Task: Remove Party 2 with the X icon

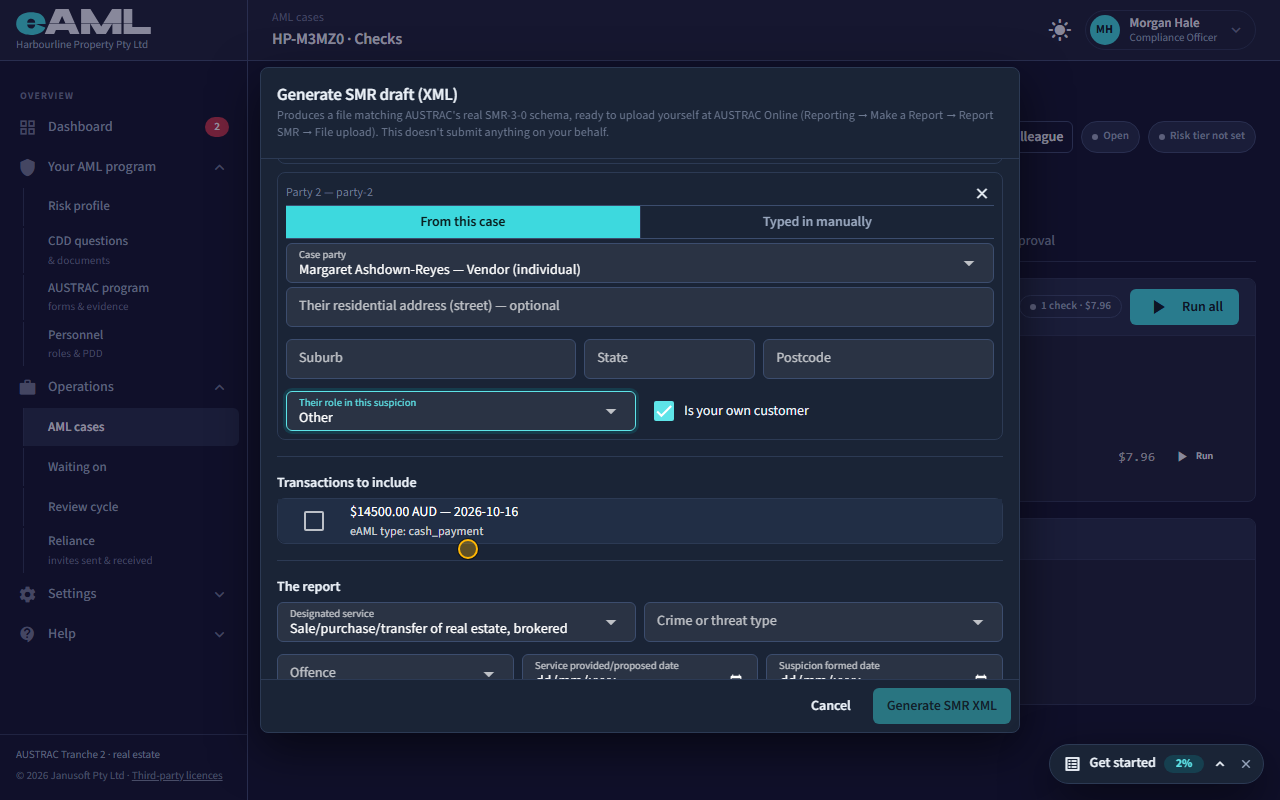Action: coord(982,193)
